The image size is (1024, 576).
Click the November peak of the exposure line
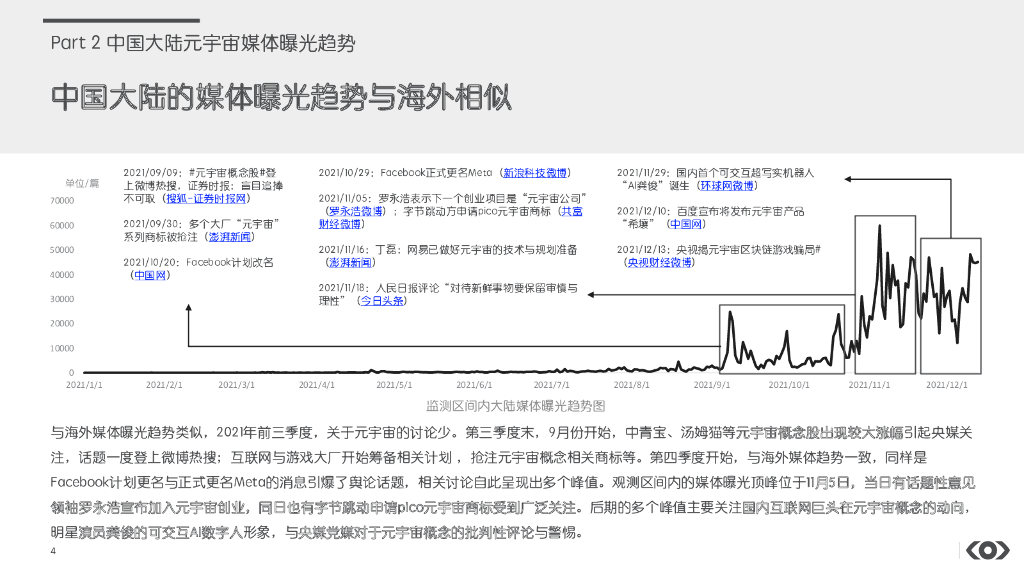(880, 226)
